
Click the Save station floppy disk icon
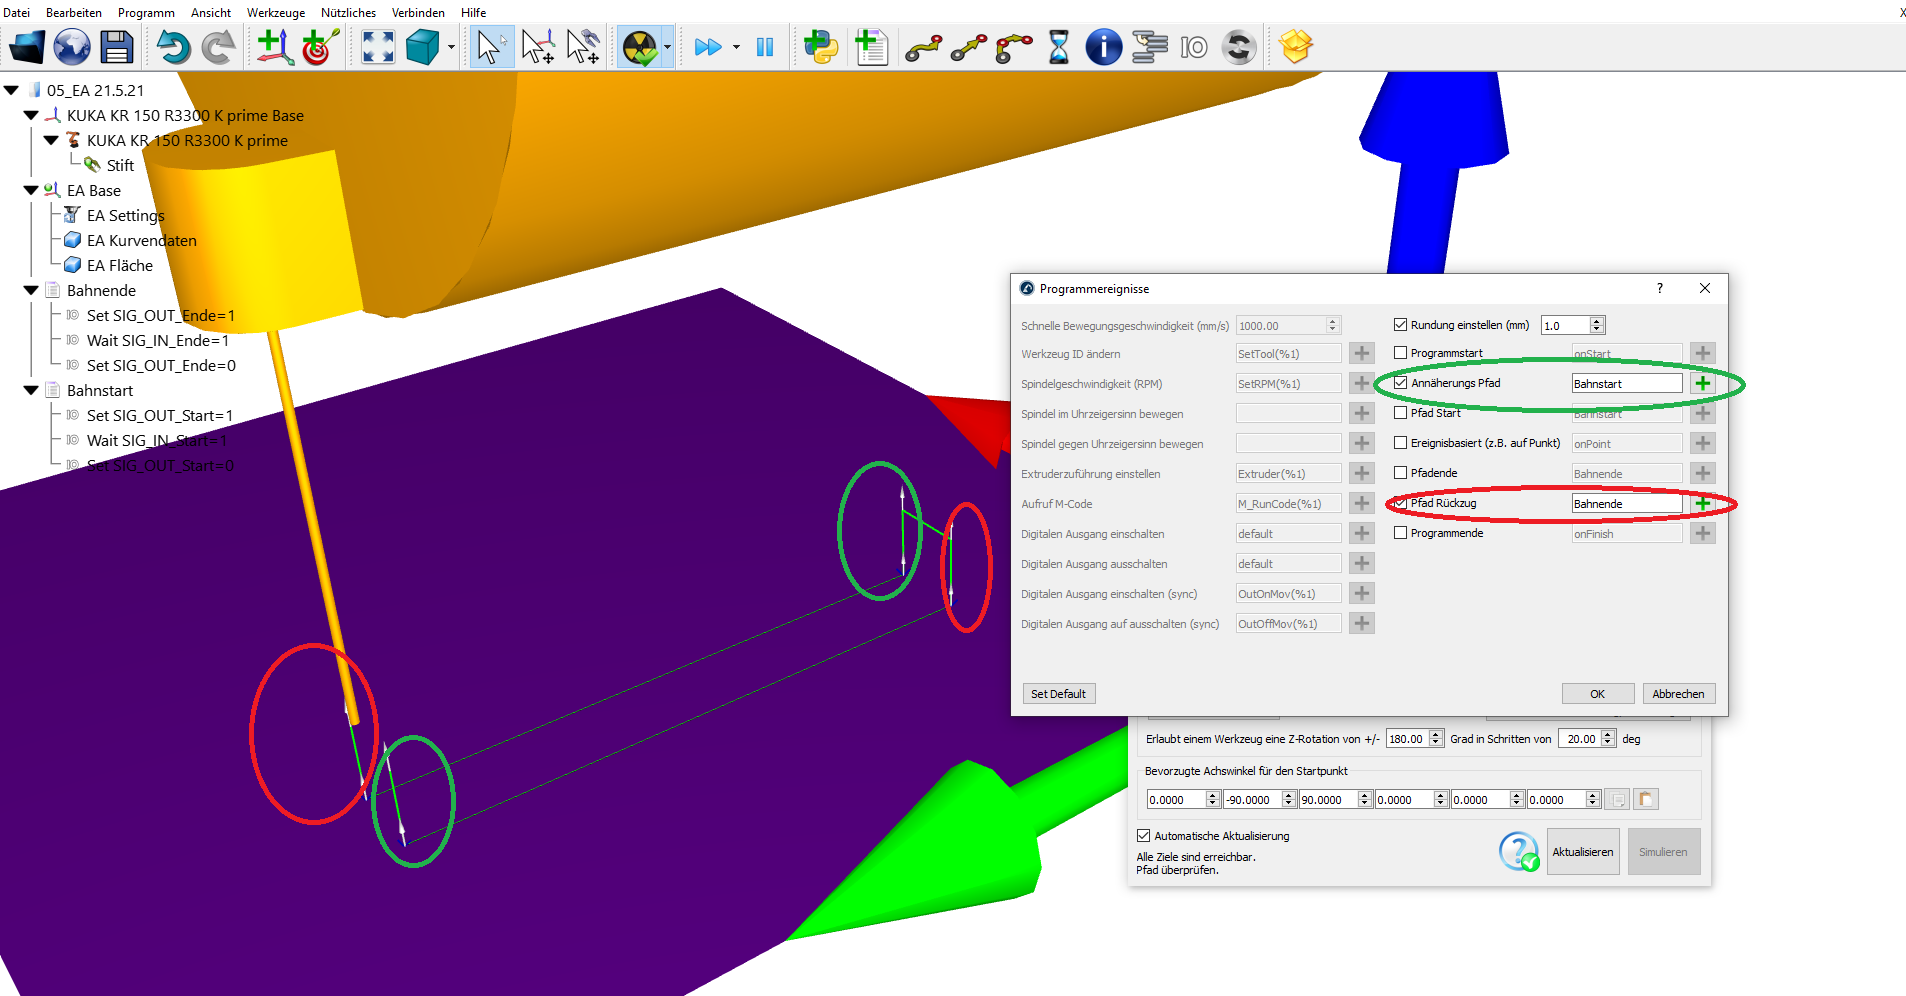[117, 47]
